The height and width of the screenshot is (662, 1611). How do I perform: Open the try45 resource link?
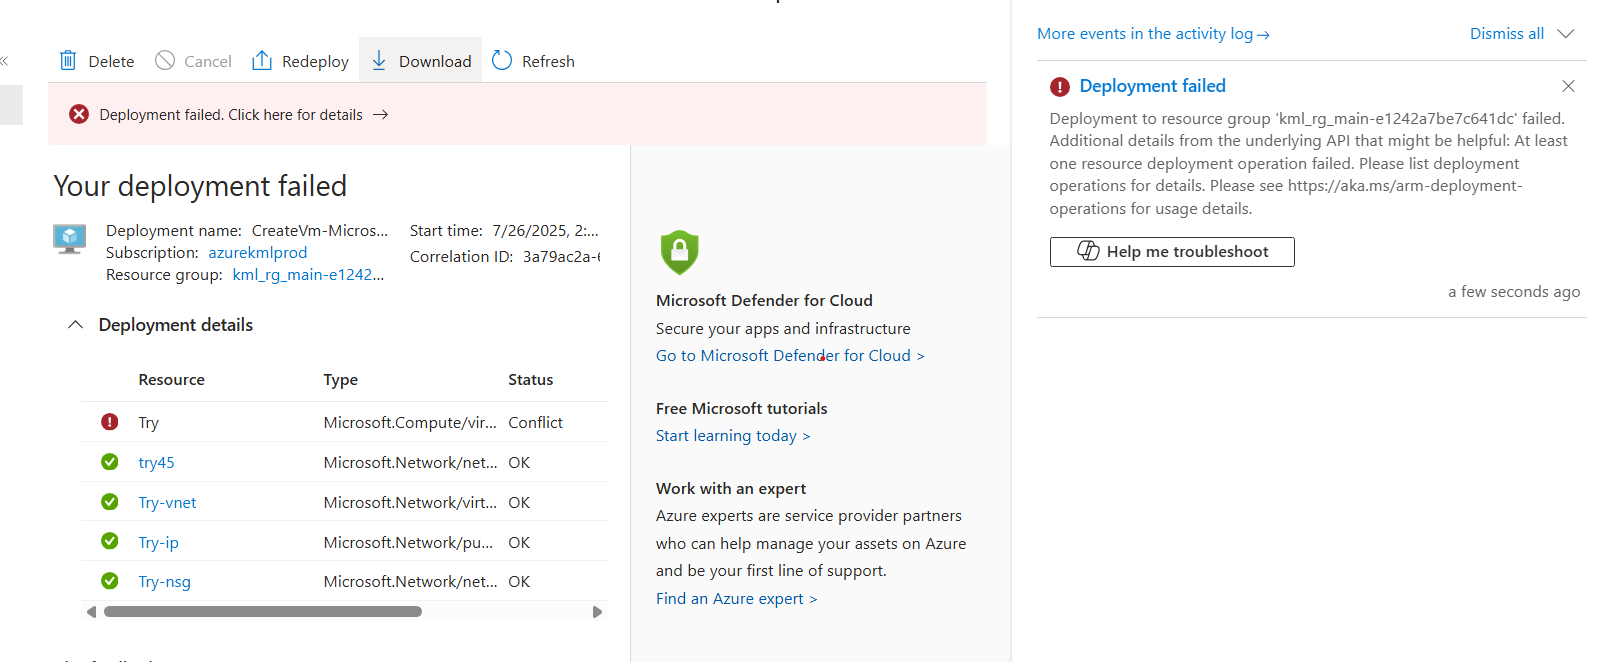point(156,463)
